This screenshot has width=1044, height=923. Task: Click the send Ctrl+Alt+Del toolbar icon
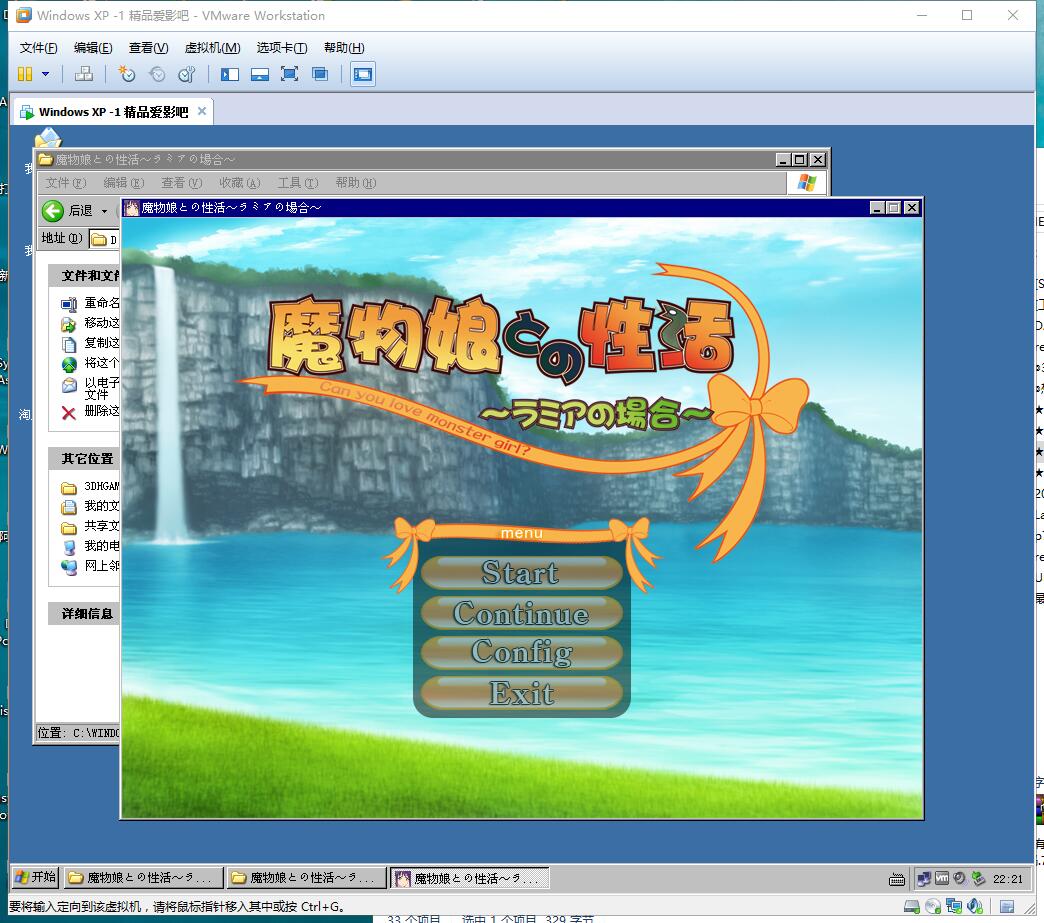tap(84, 74)
